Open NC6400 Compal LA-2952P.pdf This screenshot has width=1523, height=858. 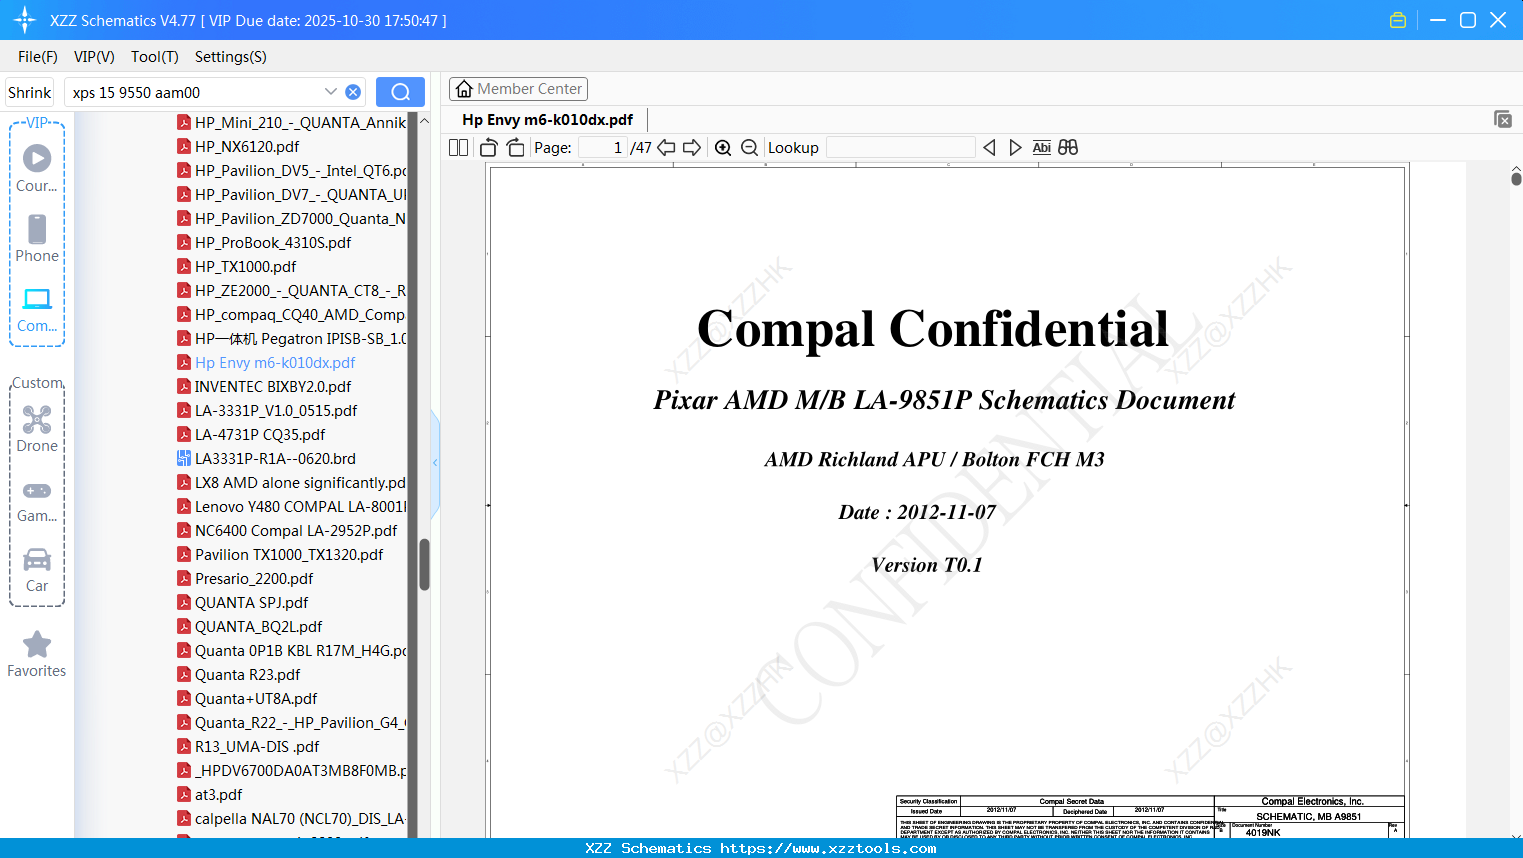click(296, 531)
